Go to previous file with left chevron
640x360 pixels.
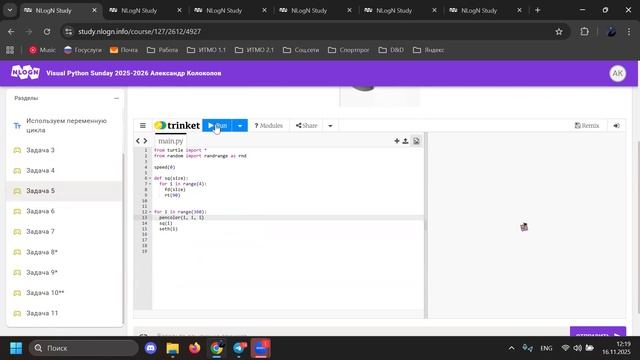[138, 141]
